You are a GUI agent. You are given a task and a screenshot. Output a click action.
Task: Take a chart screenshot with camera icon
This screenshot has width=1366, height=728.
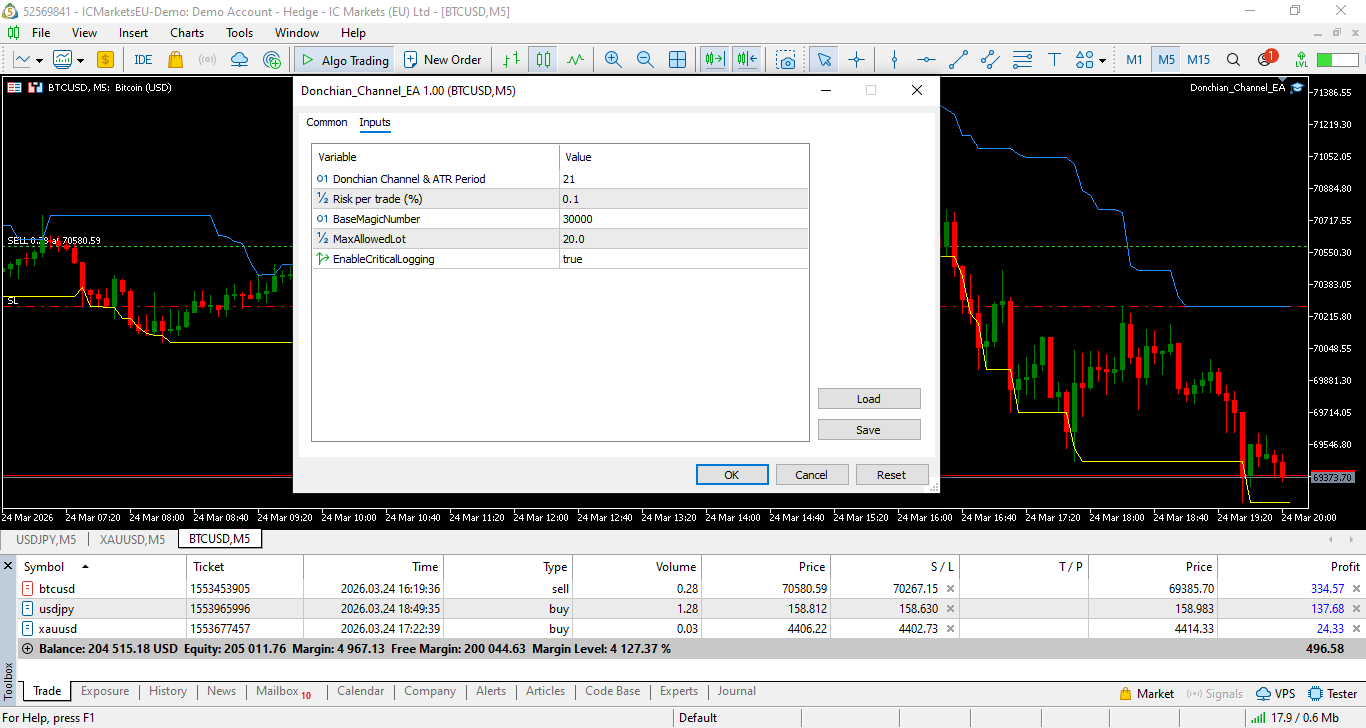787,60
